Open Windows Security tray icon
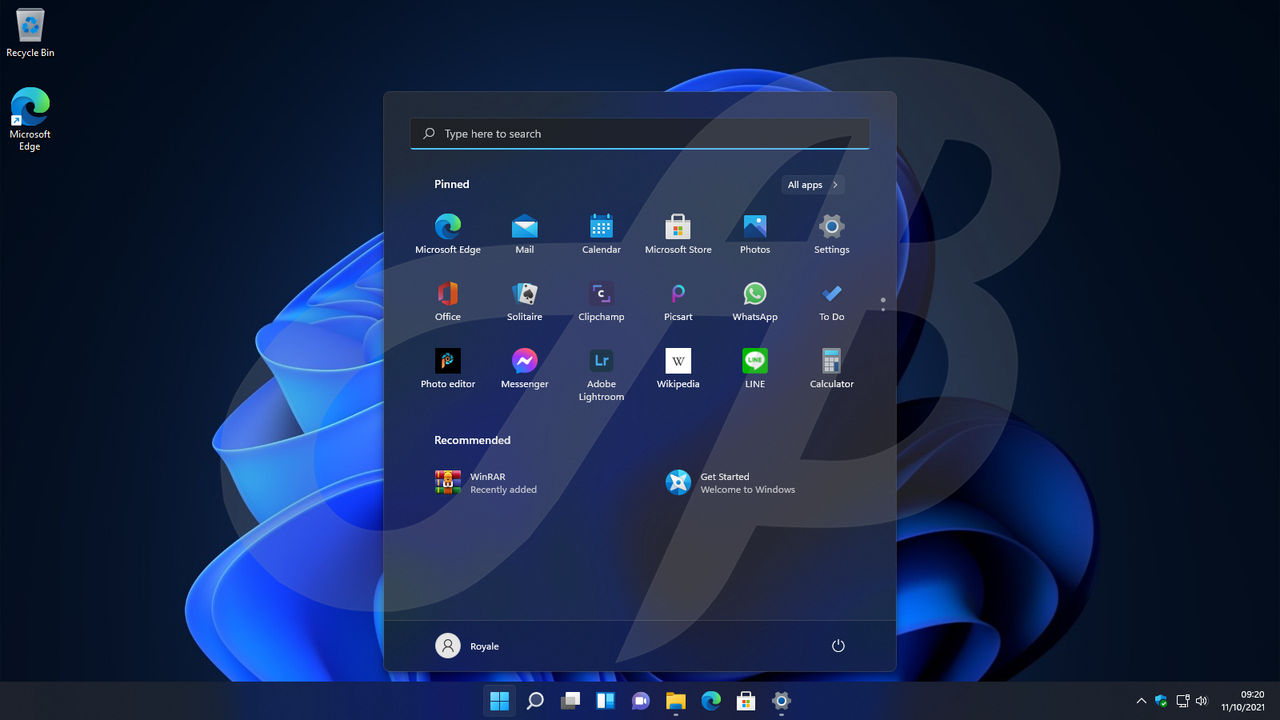The height and width of the screenshot is (720, 1280). click(1161, 701)
